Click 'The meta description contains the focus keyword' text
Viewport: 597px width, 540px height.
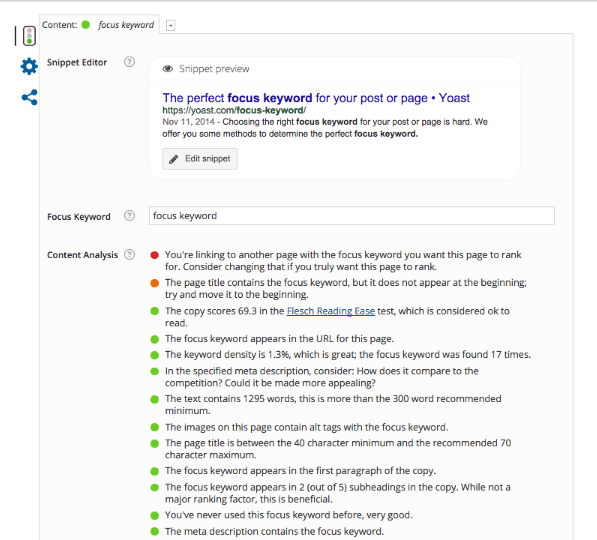(x=275, y=531)
